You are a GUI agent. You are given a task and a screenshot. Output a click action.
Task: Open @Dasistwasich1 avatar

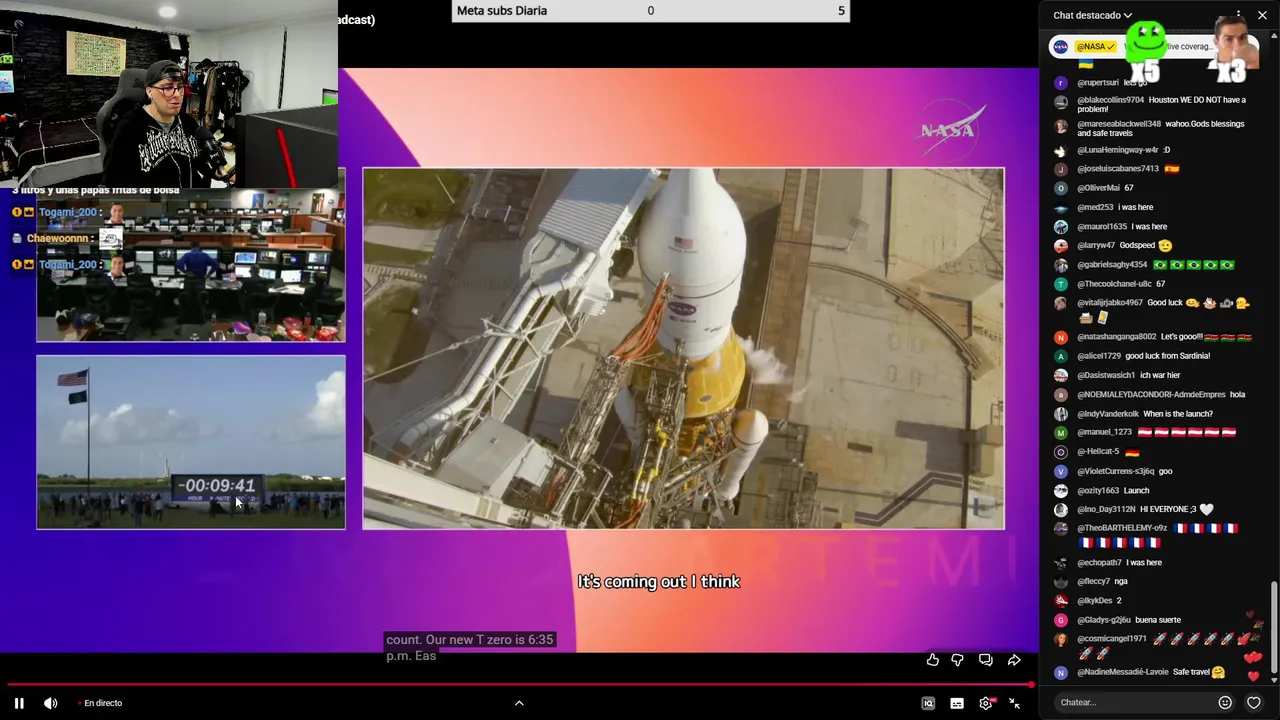(1061, 375)
